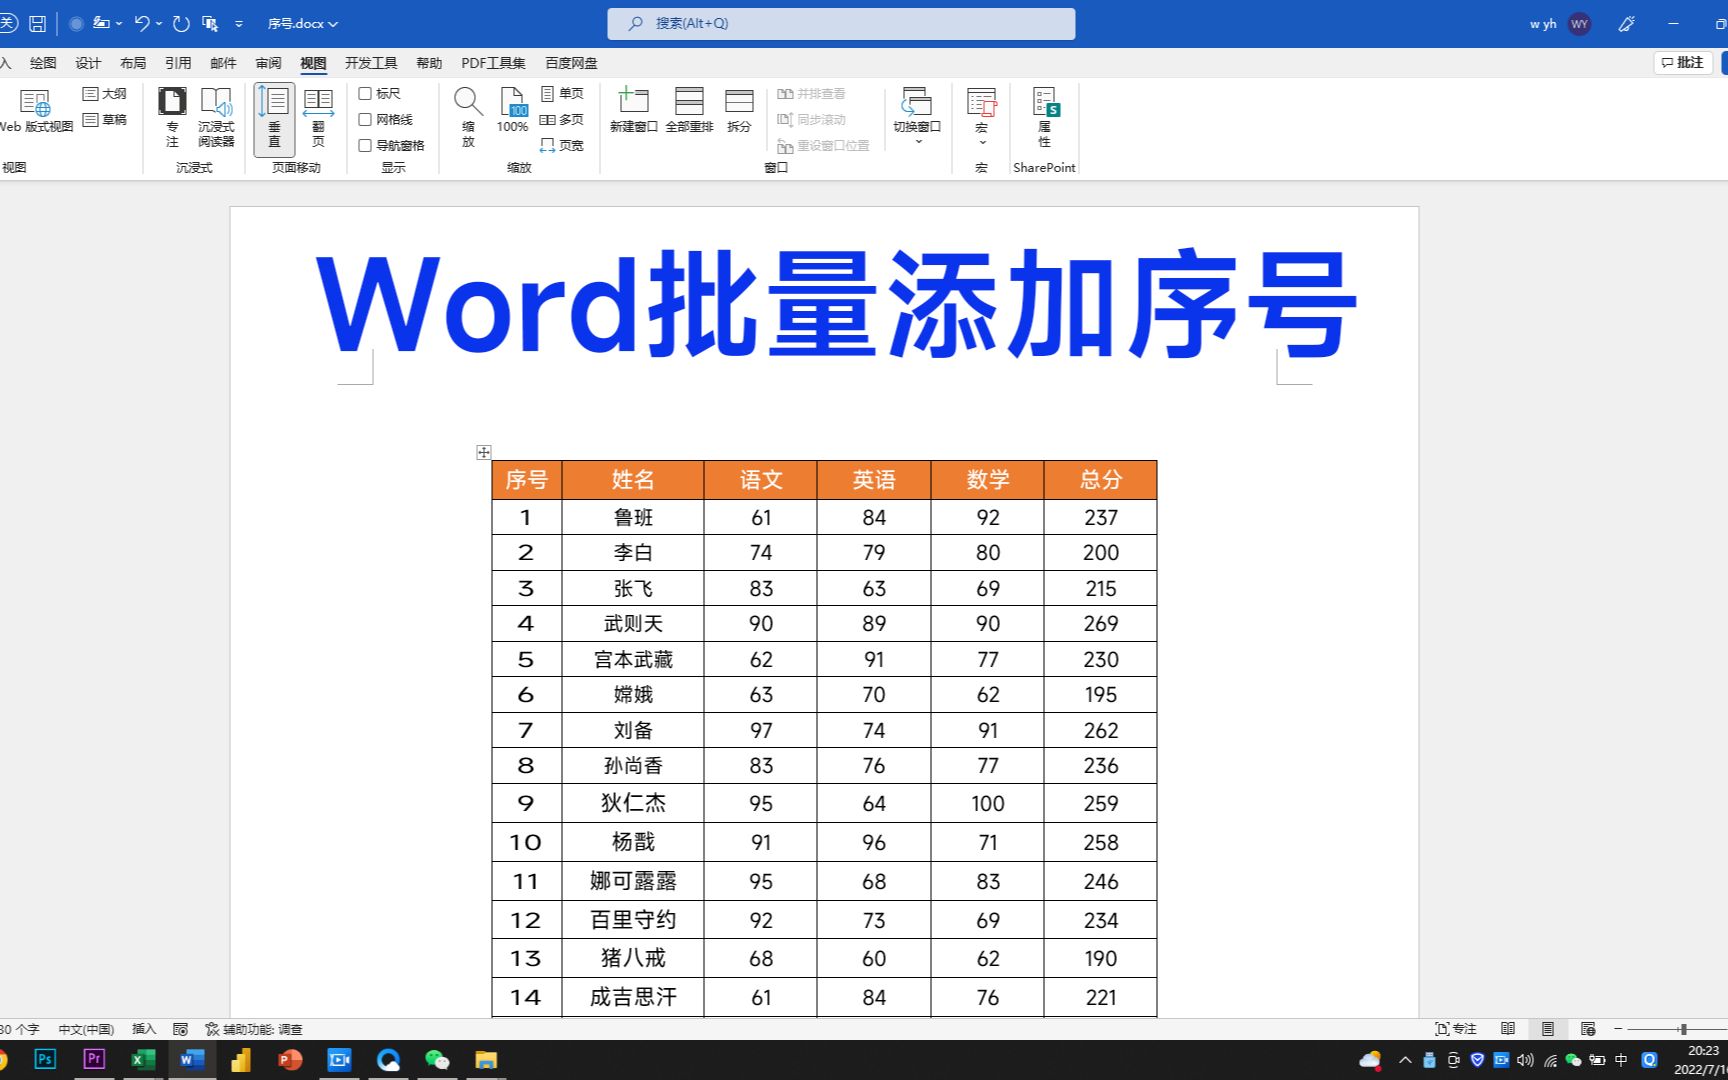This screenshot has width=1728, height=1080.
Task: Select 页宽 page width zoom
Action: click(562, 145)
